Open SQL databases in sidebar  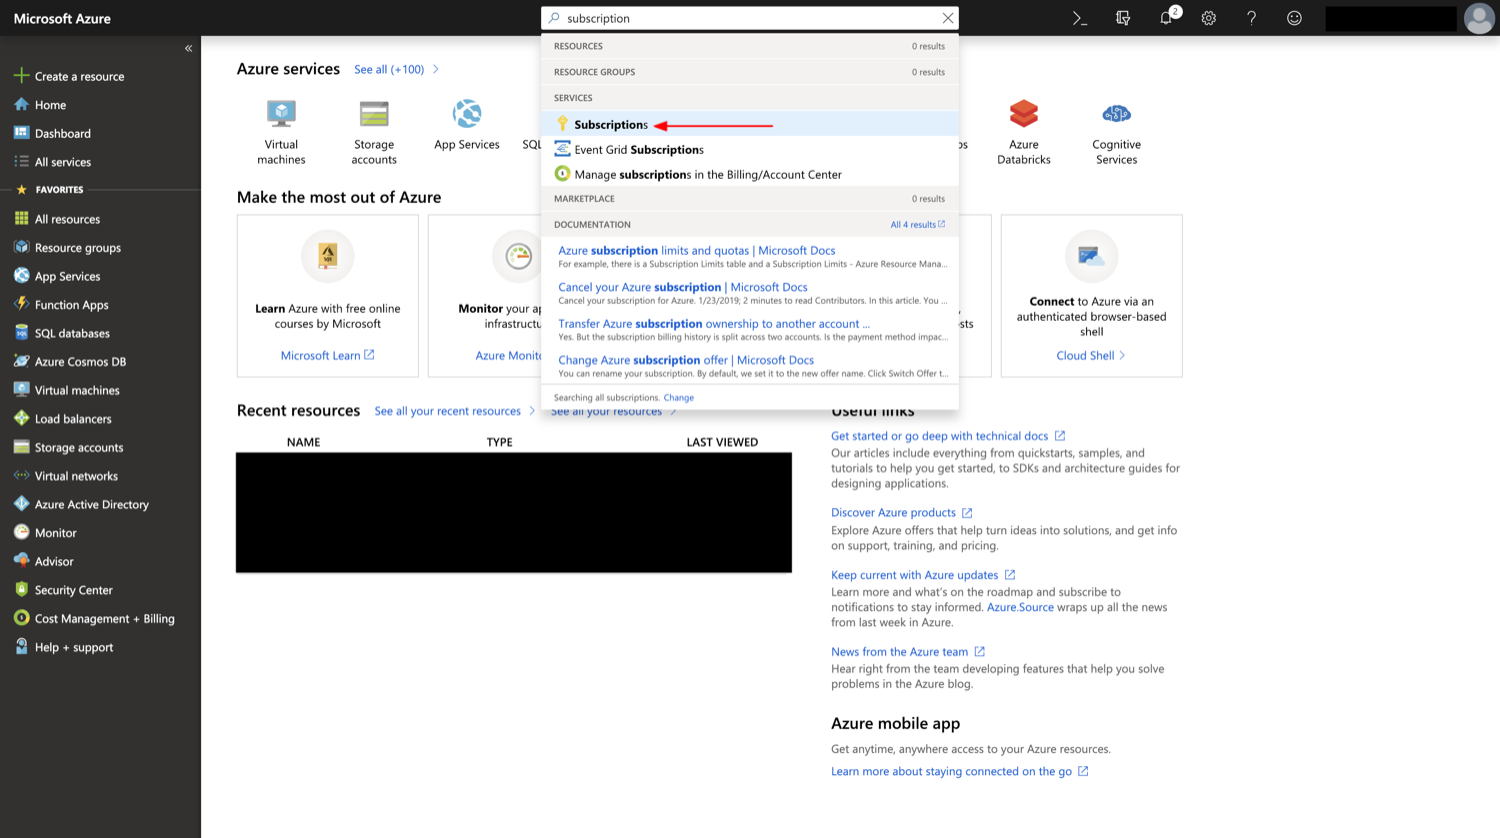(x=72, y=333)
